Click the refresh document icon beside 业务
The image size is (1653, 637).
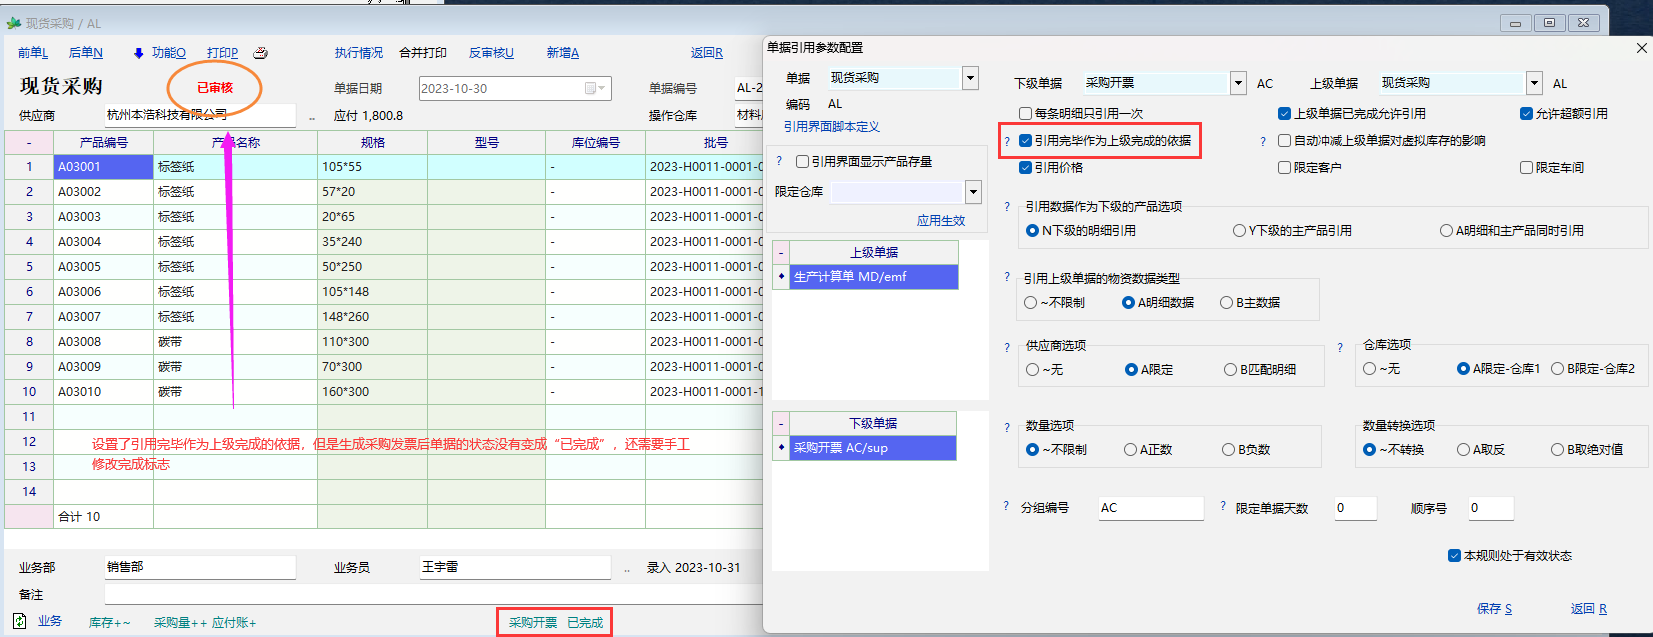(20, 621)
